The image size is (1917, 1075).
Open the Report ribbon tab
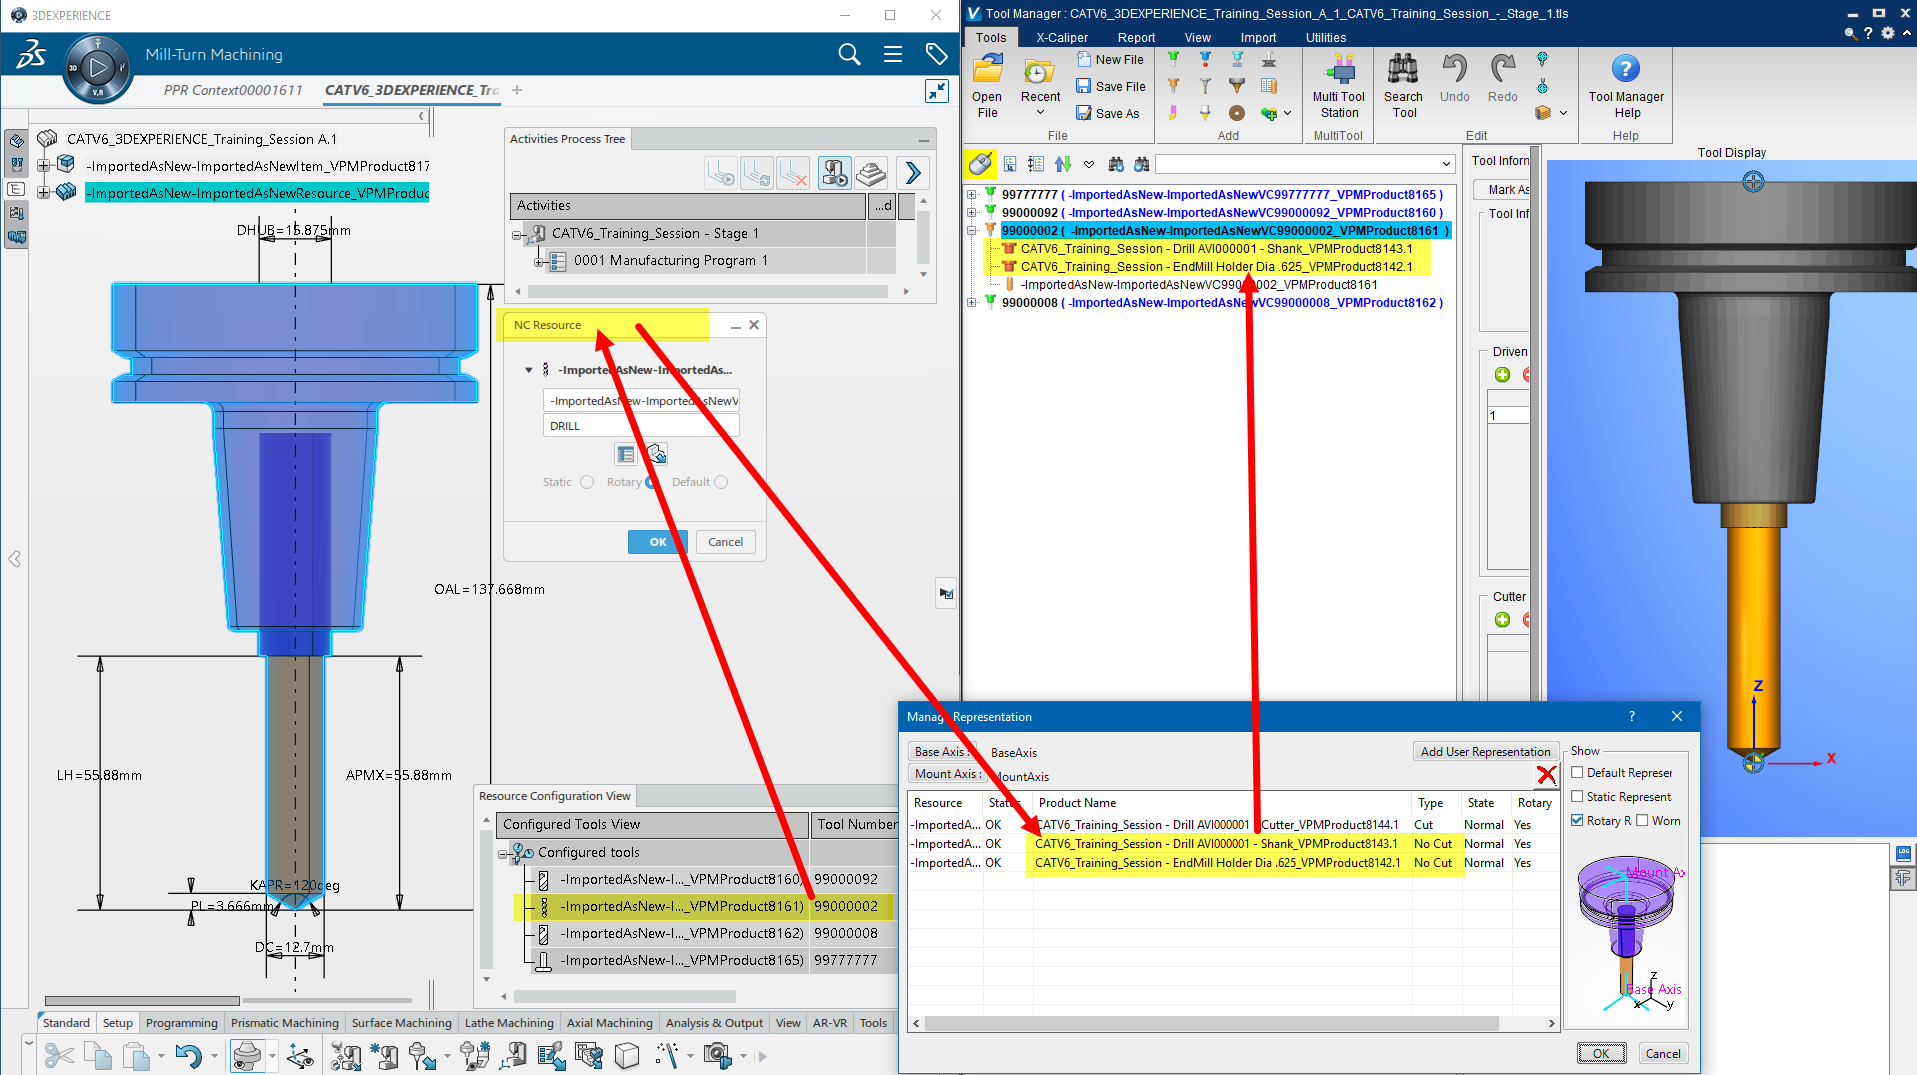[1136, 38]
